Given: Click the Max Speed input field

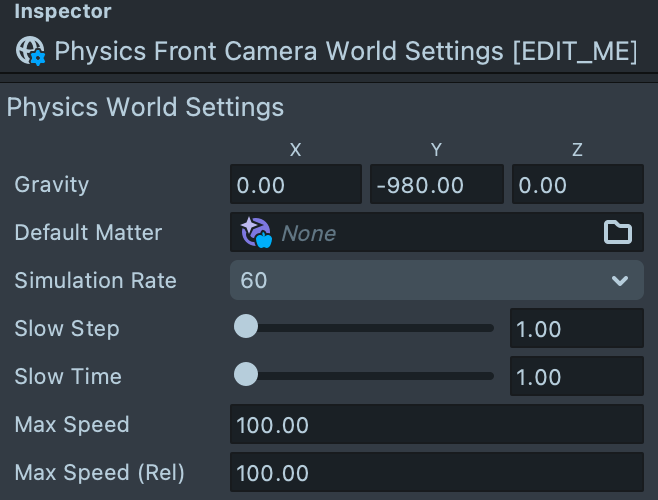Looking at the screenshot, I should coord(436,425).
